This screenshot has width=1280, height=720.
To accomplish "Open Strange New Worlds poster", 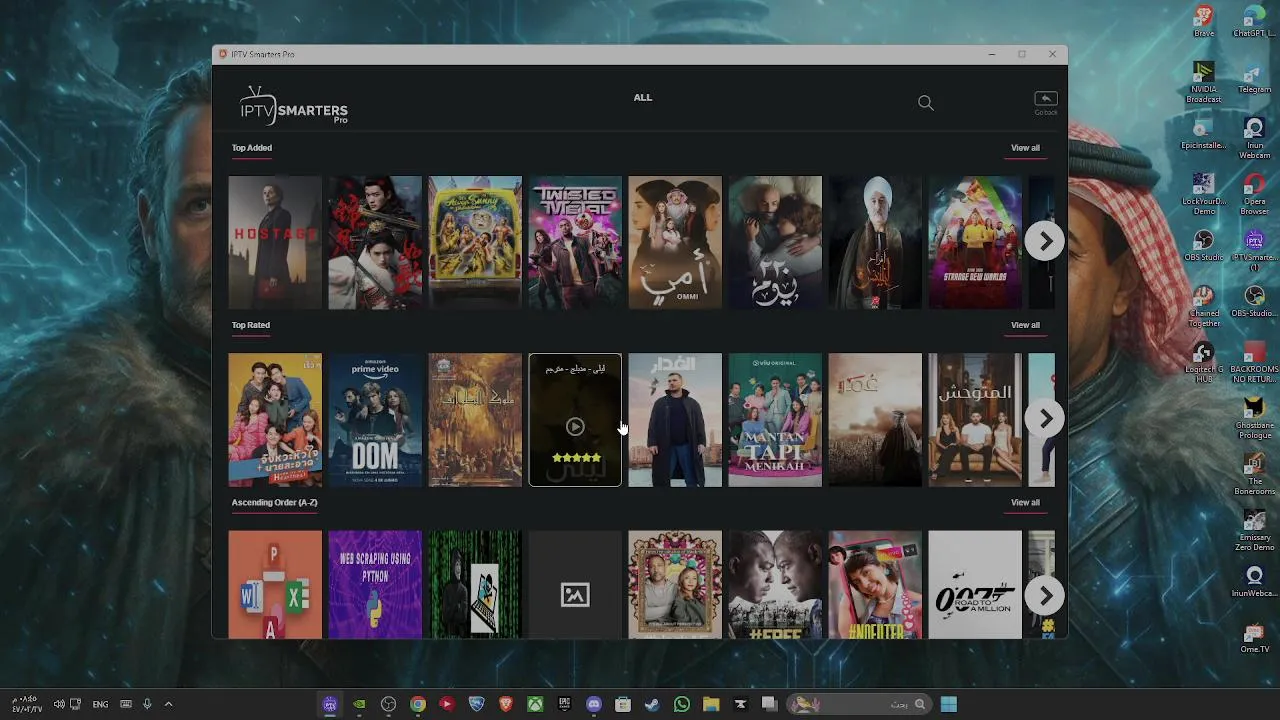I will [975, 243].
